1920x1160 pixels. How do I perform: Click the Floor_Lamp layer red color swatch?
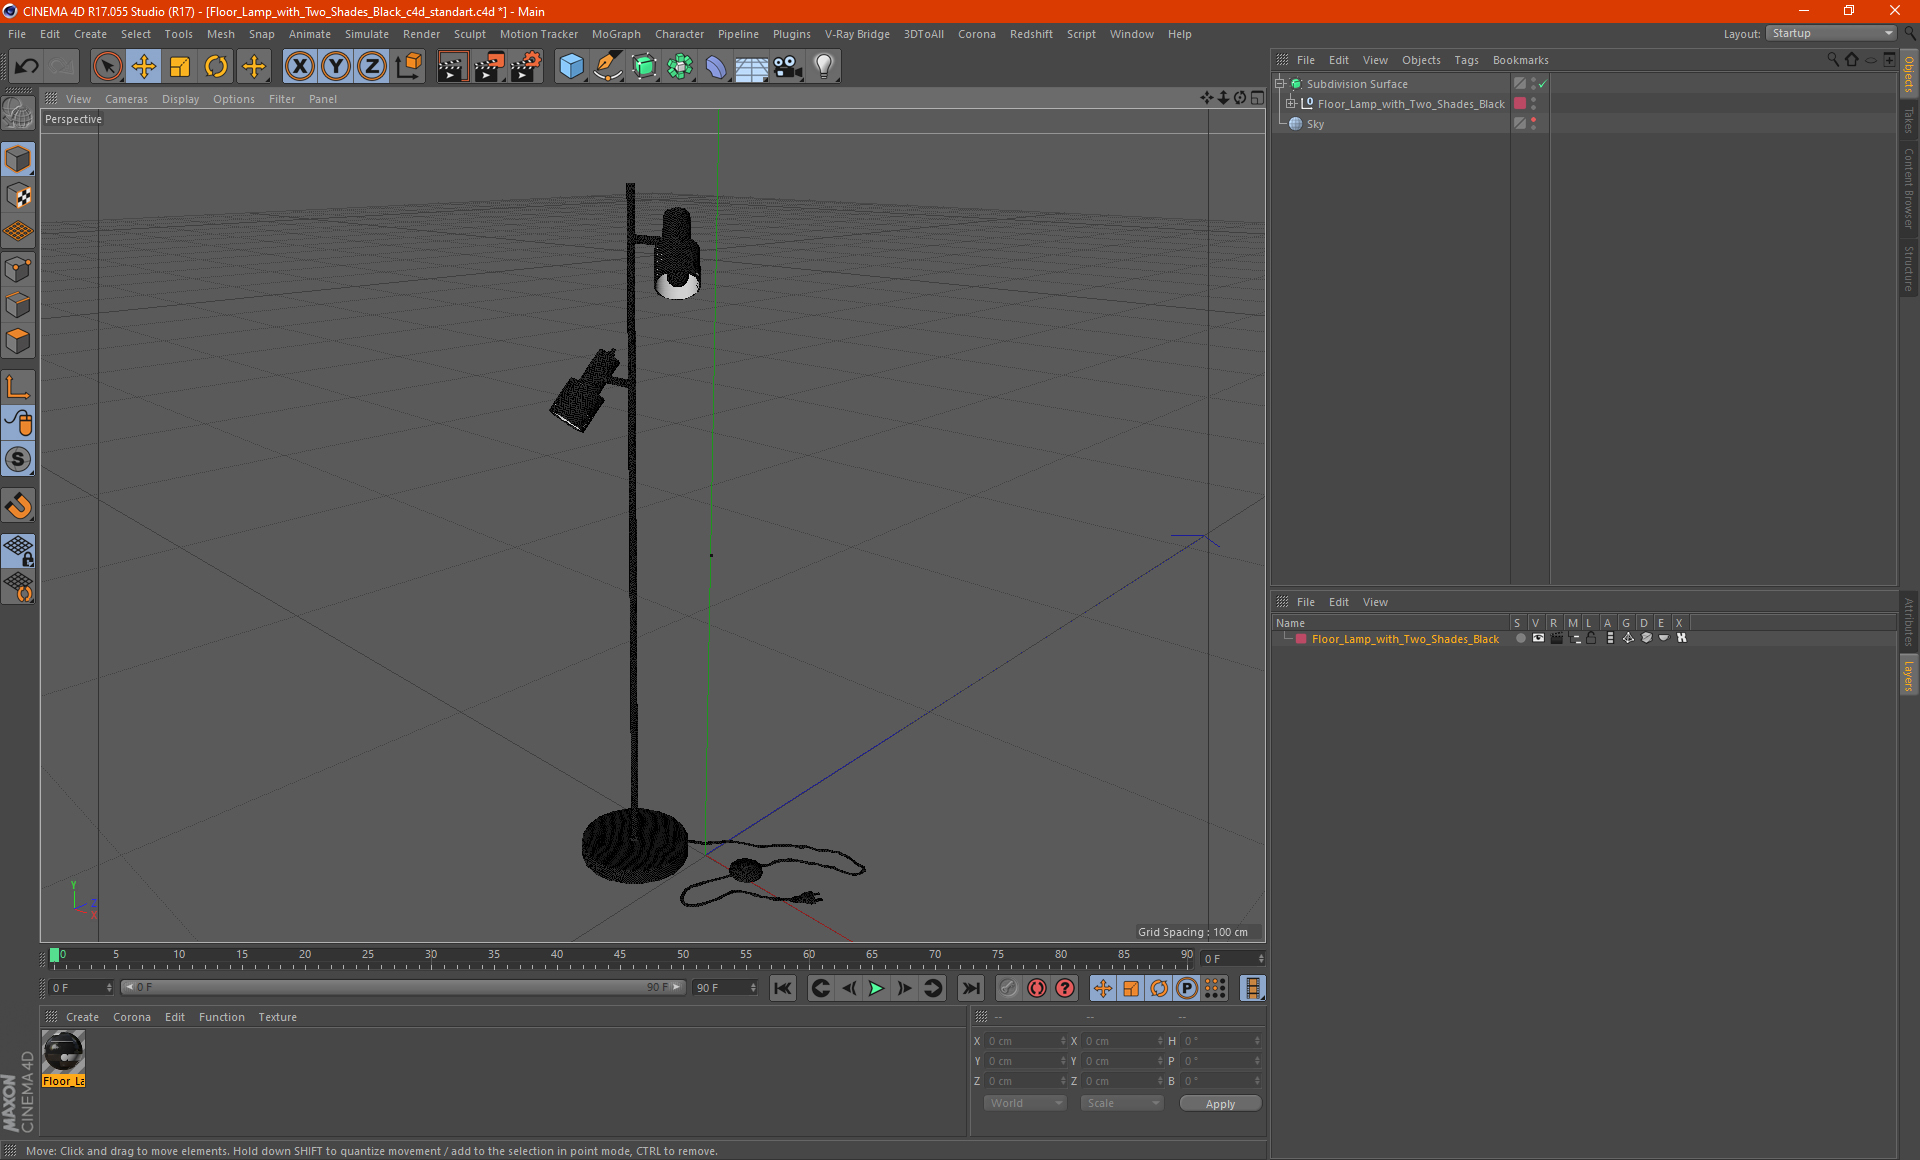(1301, 639)
